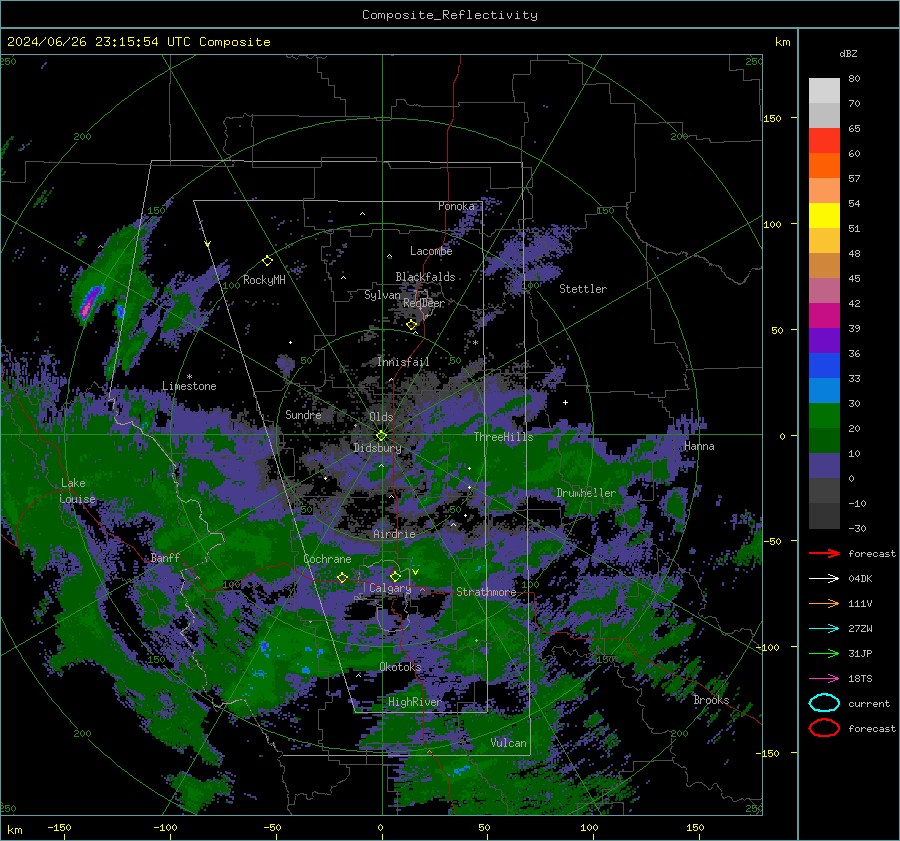
Task: Click the Lacombe city label
Action: pyautogui.click(x=431, y=251)
